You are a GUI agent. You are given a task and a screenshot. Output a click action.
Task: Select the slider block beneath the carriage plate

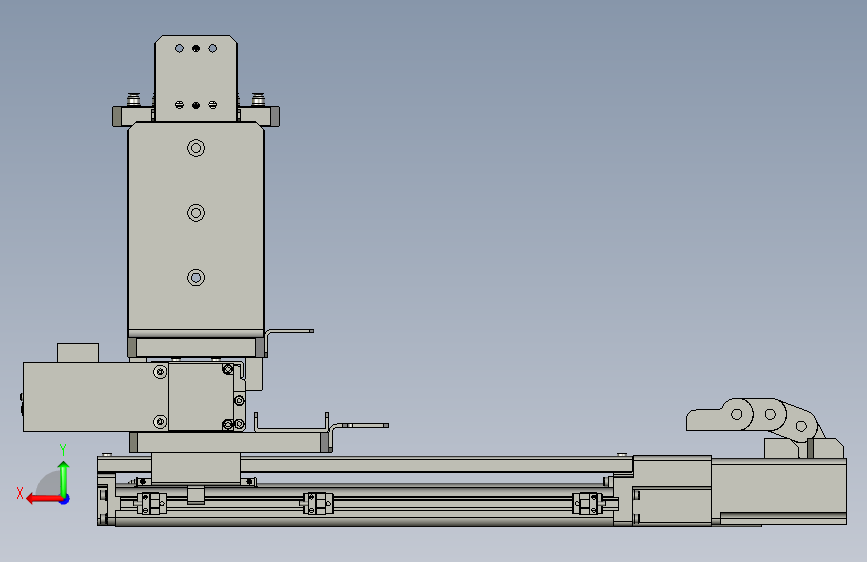[196, 468]
